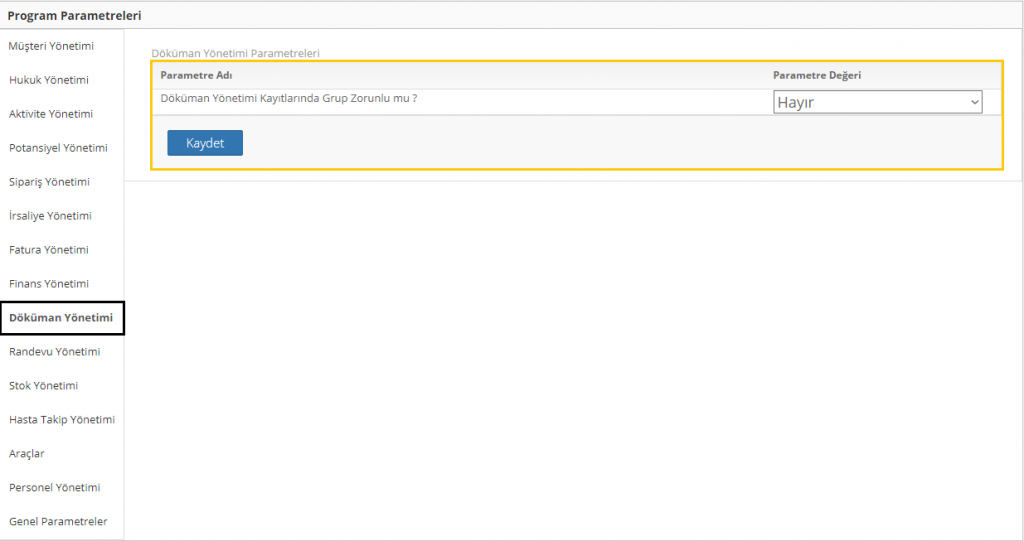Click the Grup Zorunlu mu parameter row text
Screen dimensions: 1024x541
click(288, 98)
